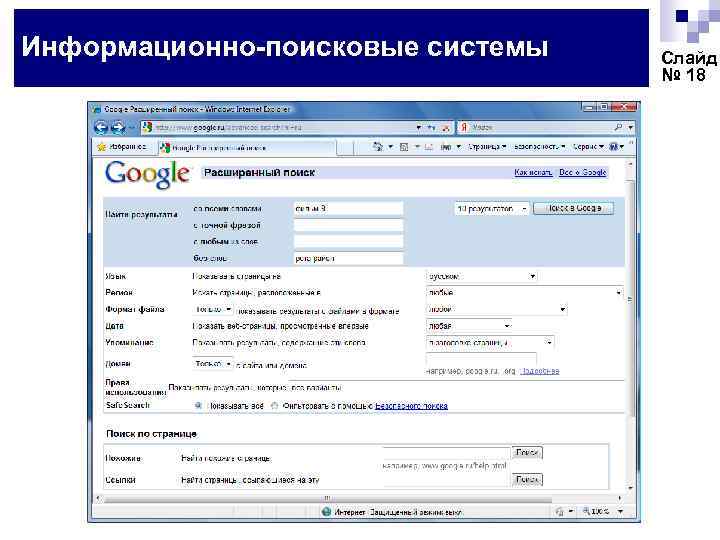
Task: Click Поиск button for Похожие row
Action: [x=527, y=453]
